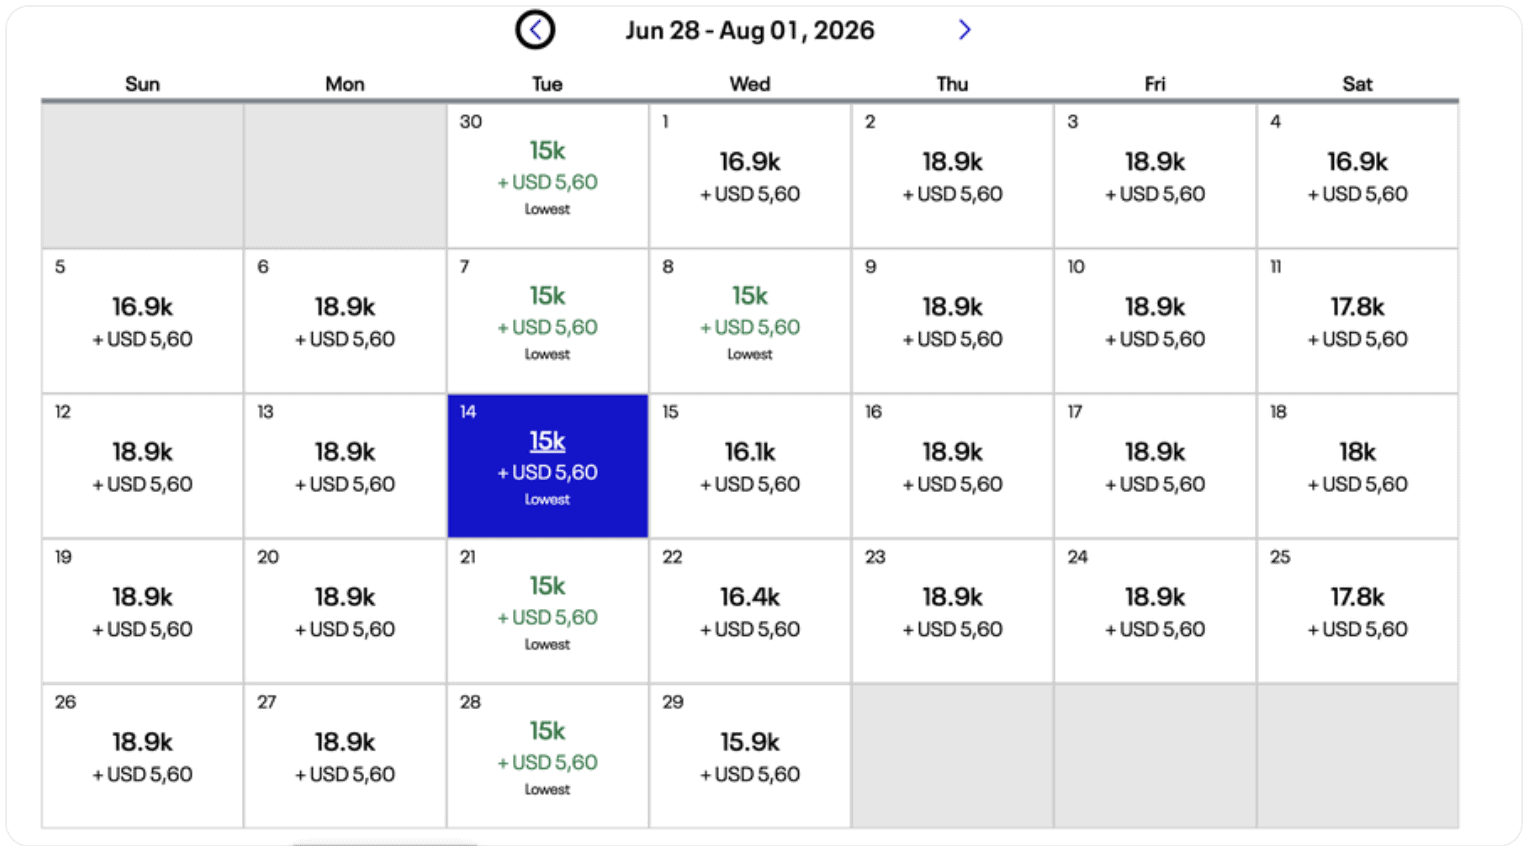Click the next month navigation arrow
1530x846 pixels.
point(964,30)
